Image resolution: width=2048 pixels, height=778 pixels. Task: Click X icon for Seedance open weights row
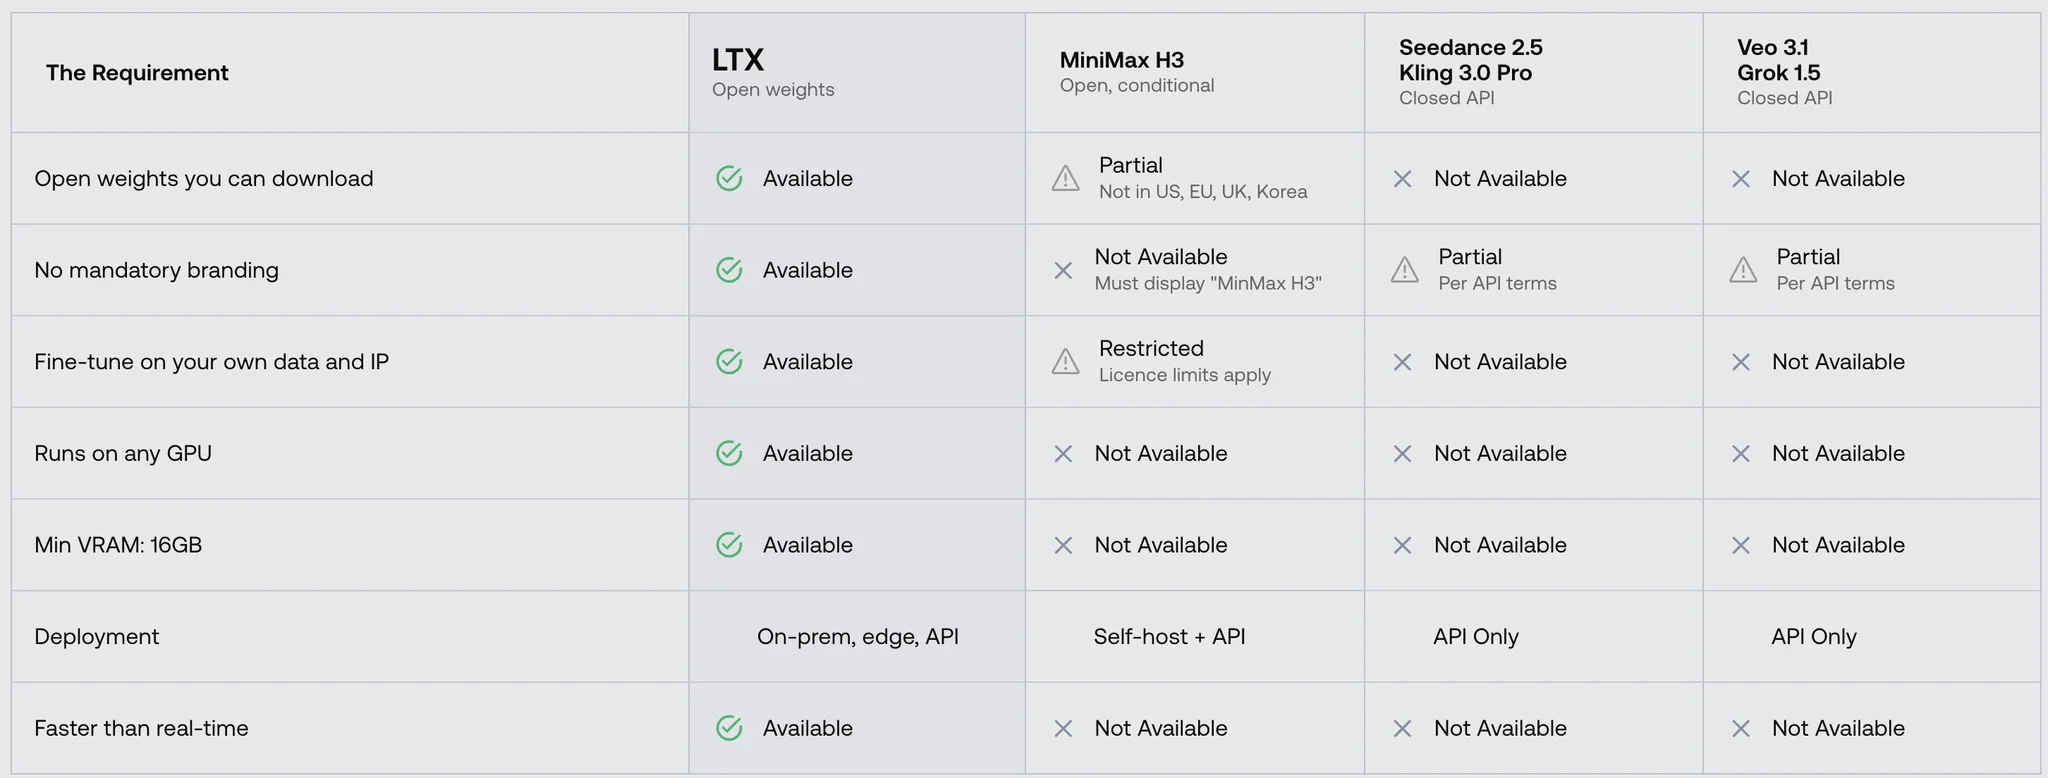point(1403,179)
